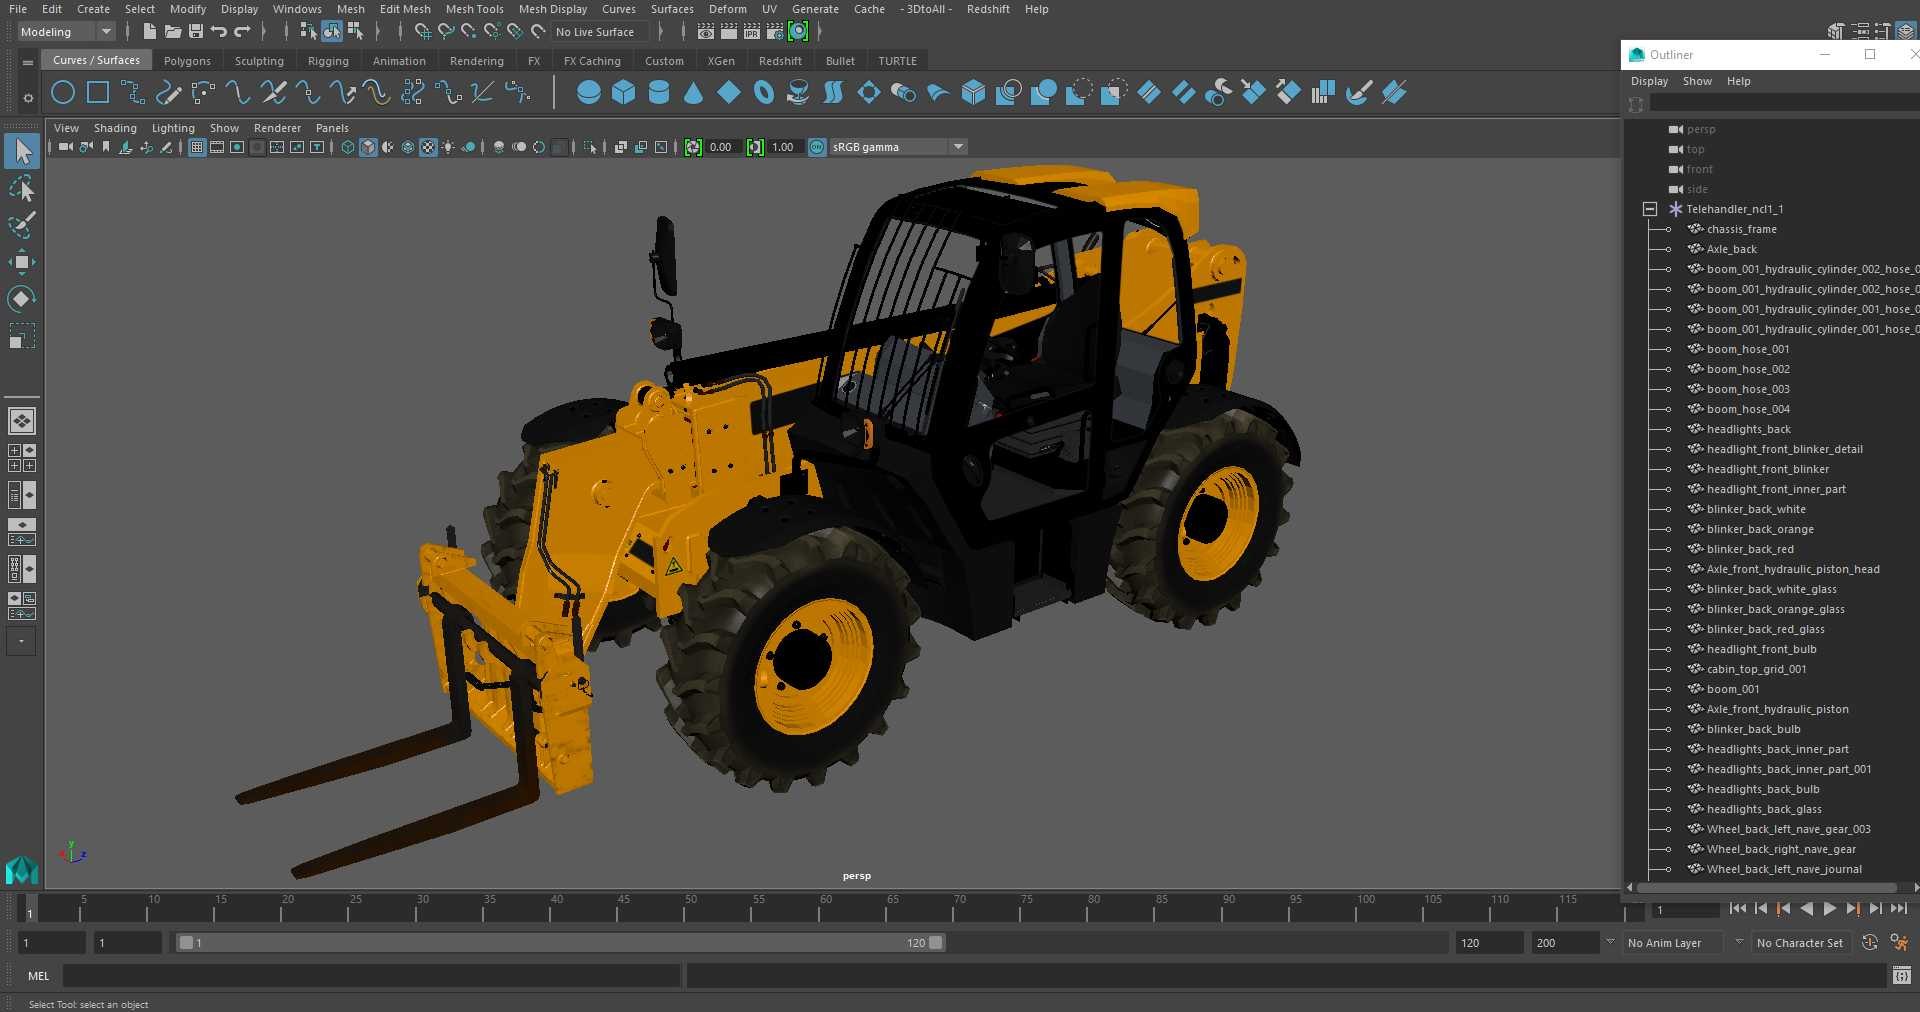Viewport: 1920px width, 1012px height.
Task: Pick the Rotate tool in toolbox
Action: (x=22, y=298)
